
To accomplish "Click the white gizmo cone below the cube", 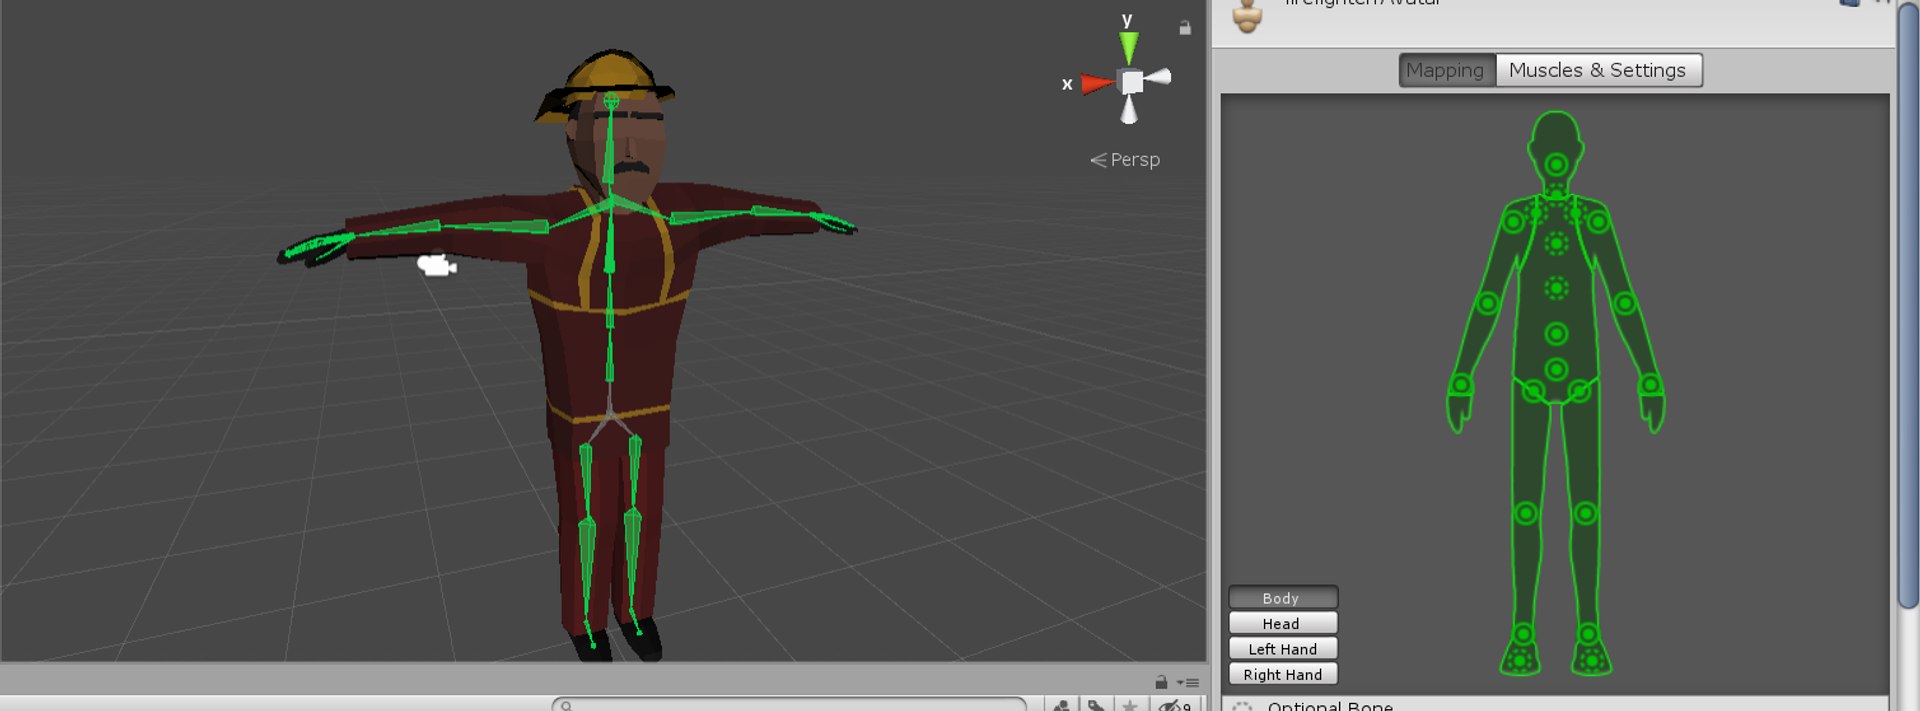I will point(1129,110).
